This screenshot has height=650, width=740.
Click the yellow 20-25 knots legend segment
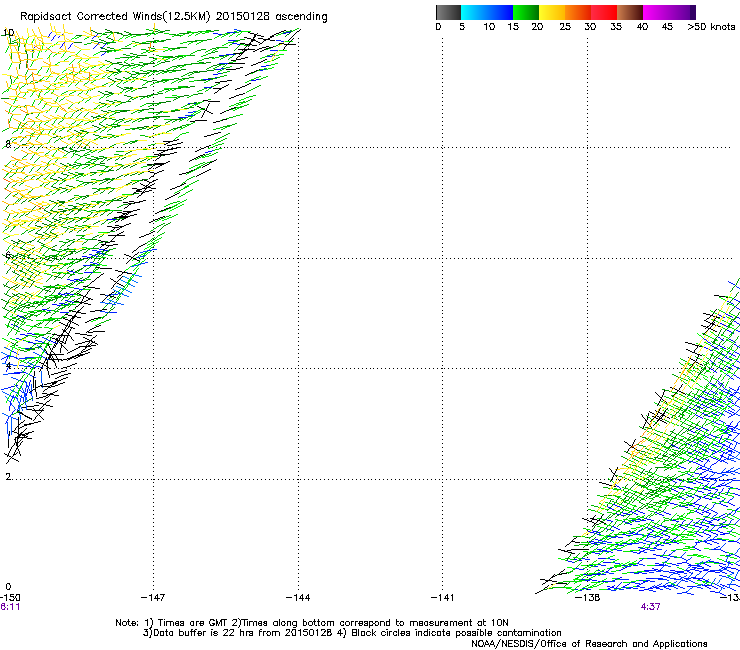(x=552, y=12)
